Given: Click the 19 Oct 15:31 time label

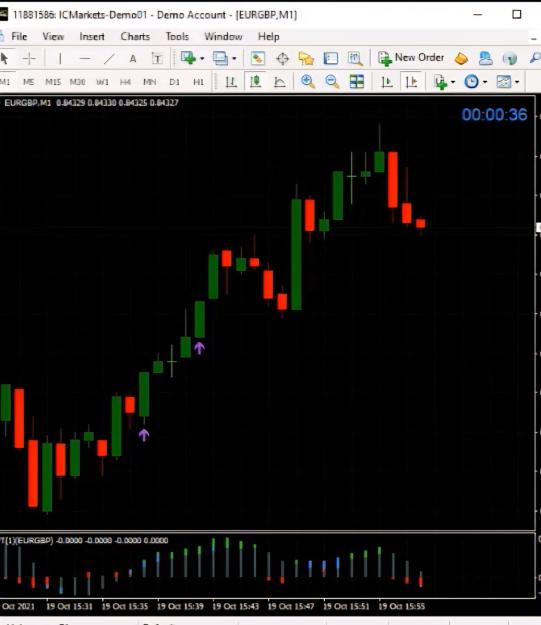Looking at the screenshot, I should (69, 606).
